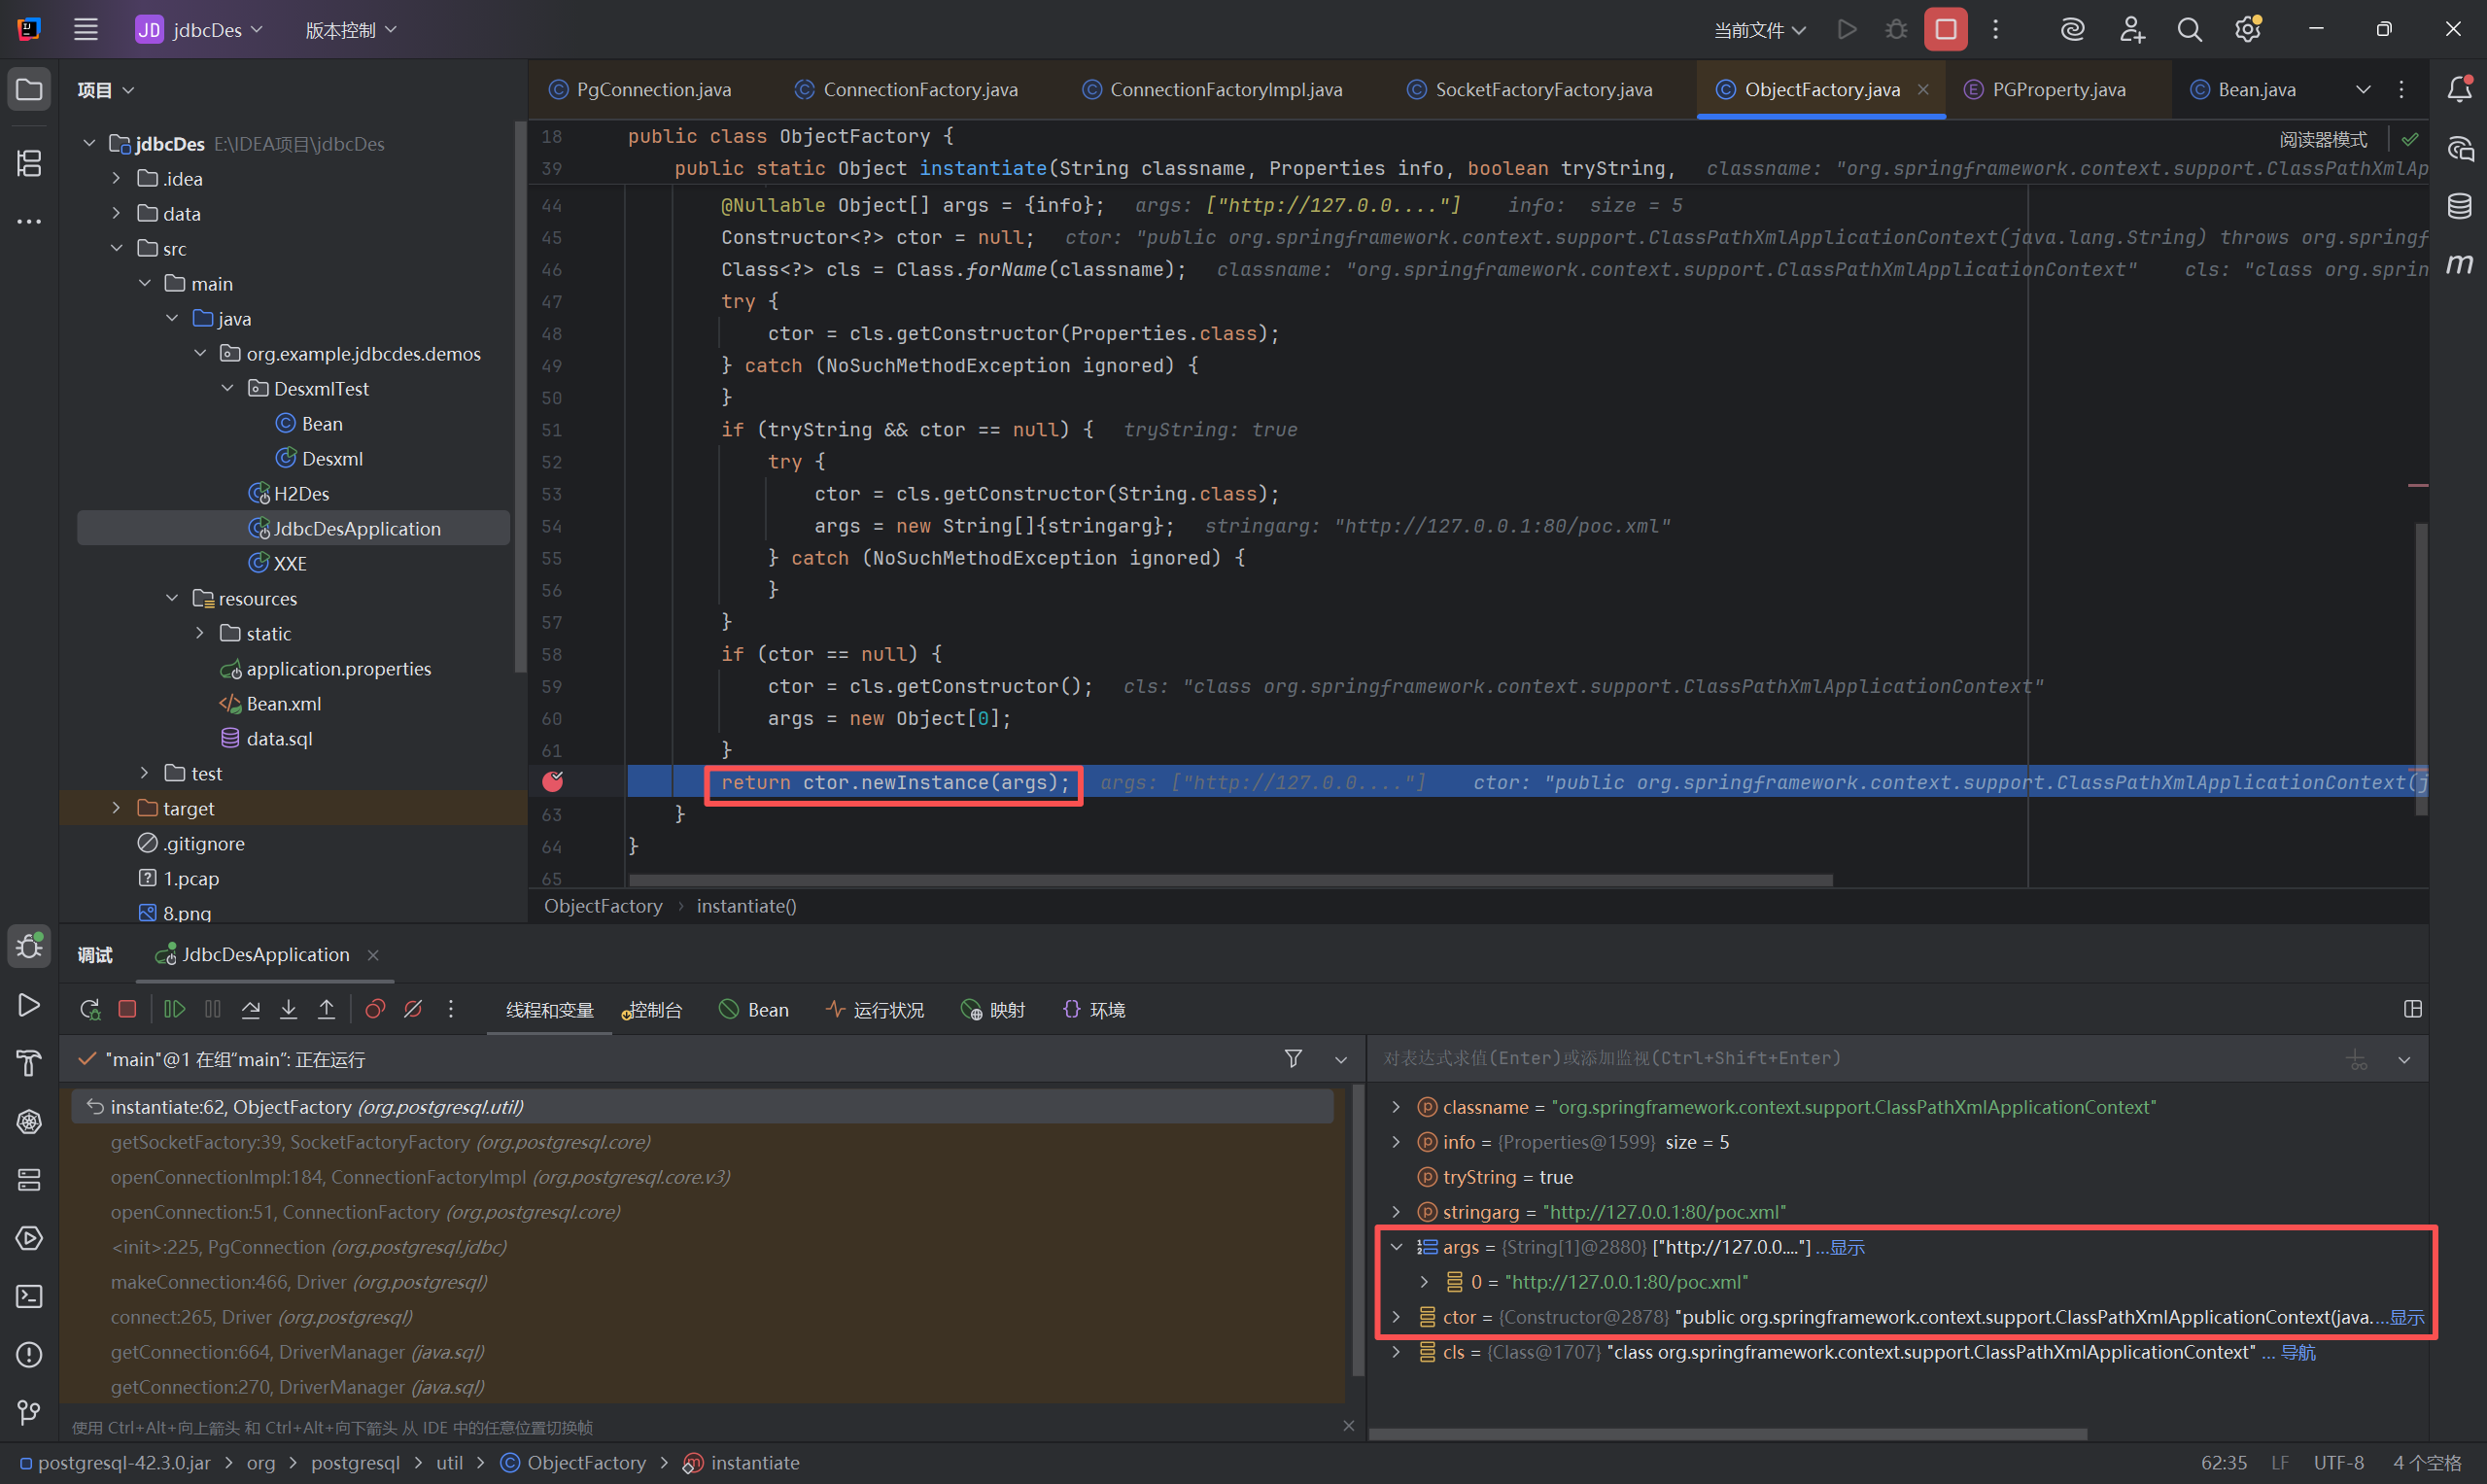Click the View Breakpoints icon
This screenshot has height=1484, width=2487.
375,1009
